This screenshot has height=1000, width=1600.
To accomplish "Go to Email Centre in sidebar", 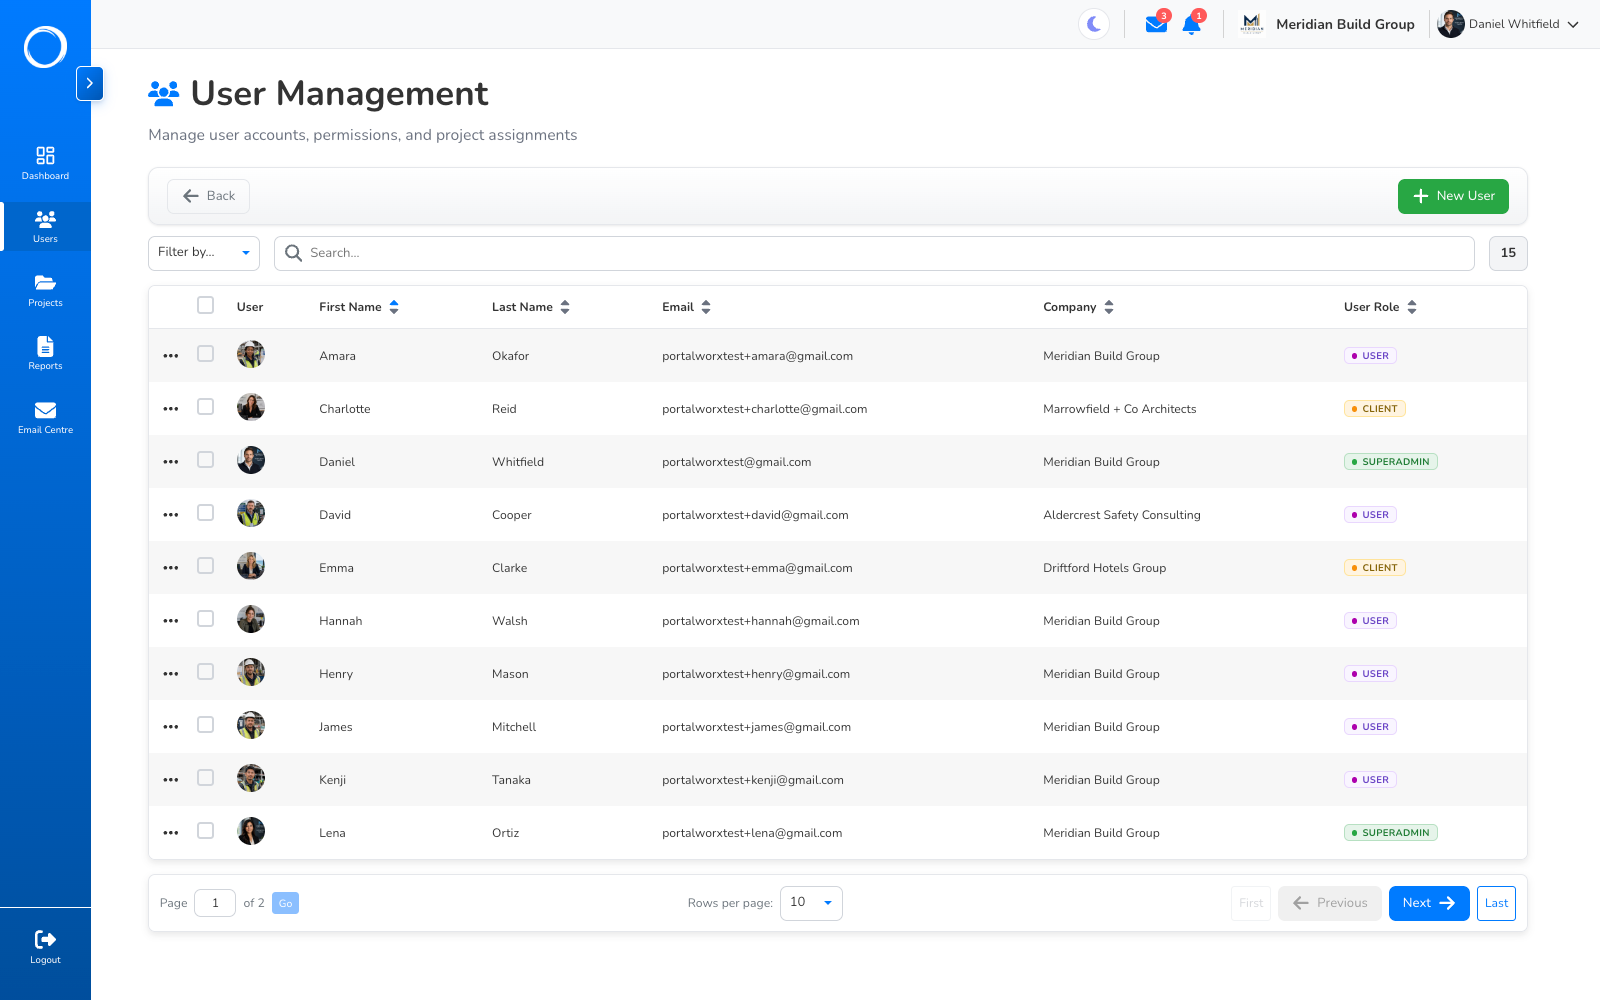I will point(45,417).
